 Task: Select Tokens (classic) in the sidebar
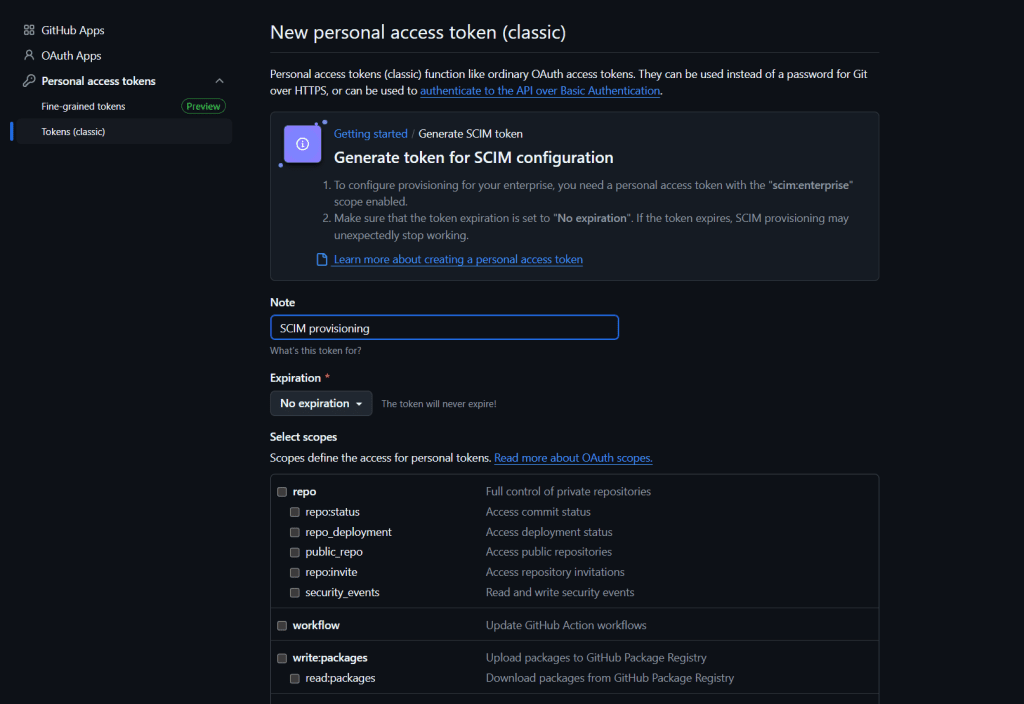73,131
